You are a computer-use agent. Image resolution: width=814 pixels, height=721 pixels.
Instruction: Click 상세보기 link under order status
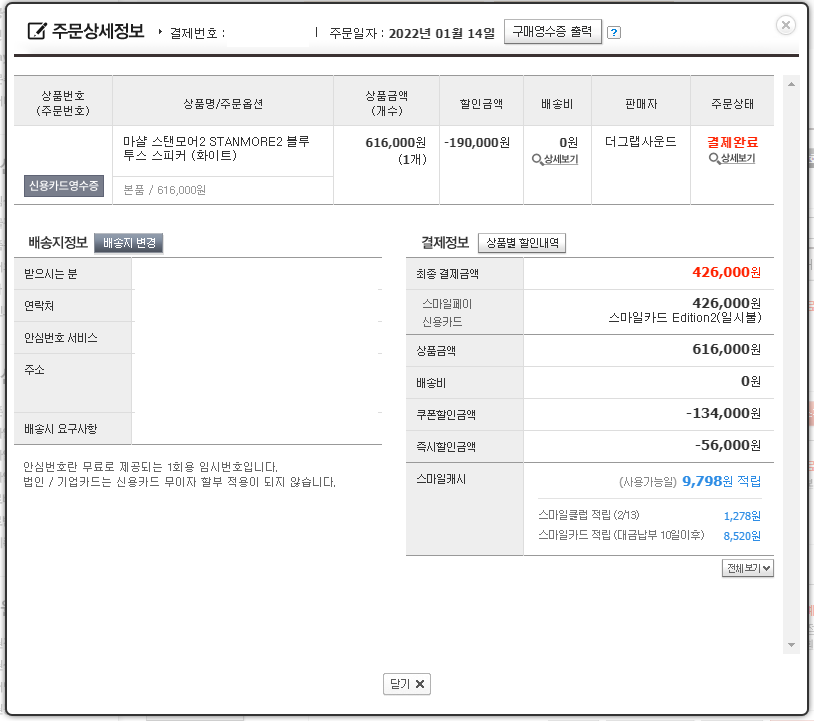click(x=737, y=158)
